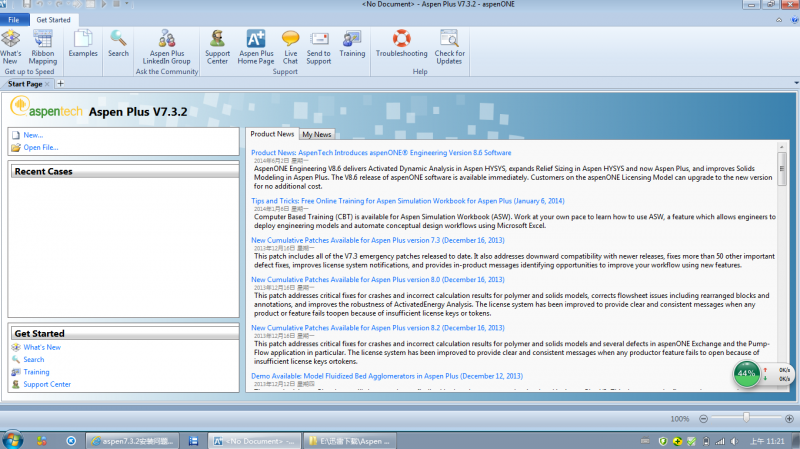
Task: Click the zoom slider handle
Action: (x=746, y=418)
